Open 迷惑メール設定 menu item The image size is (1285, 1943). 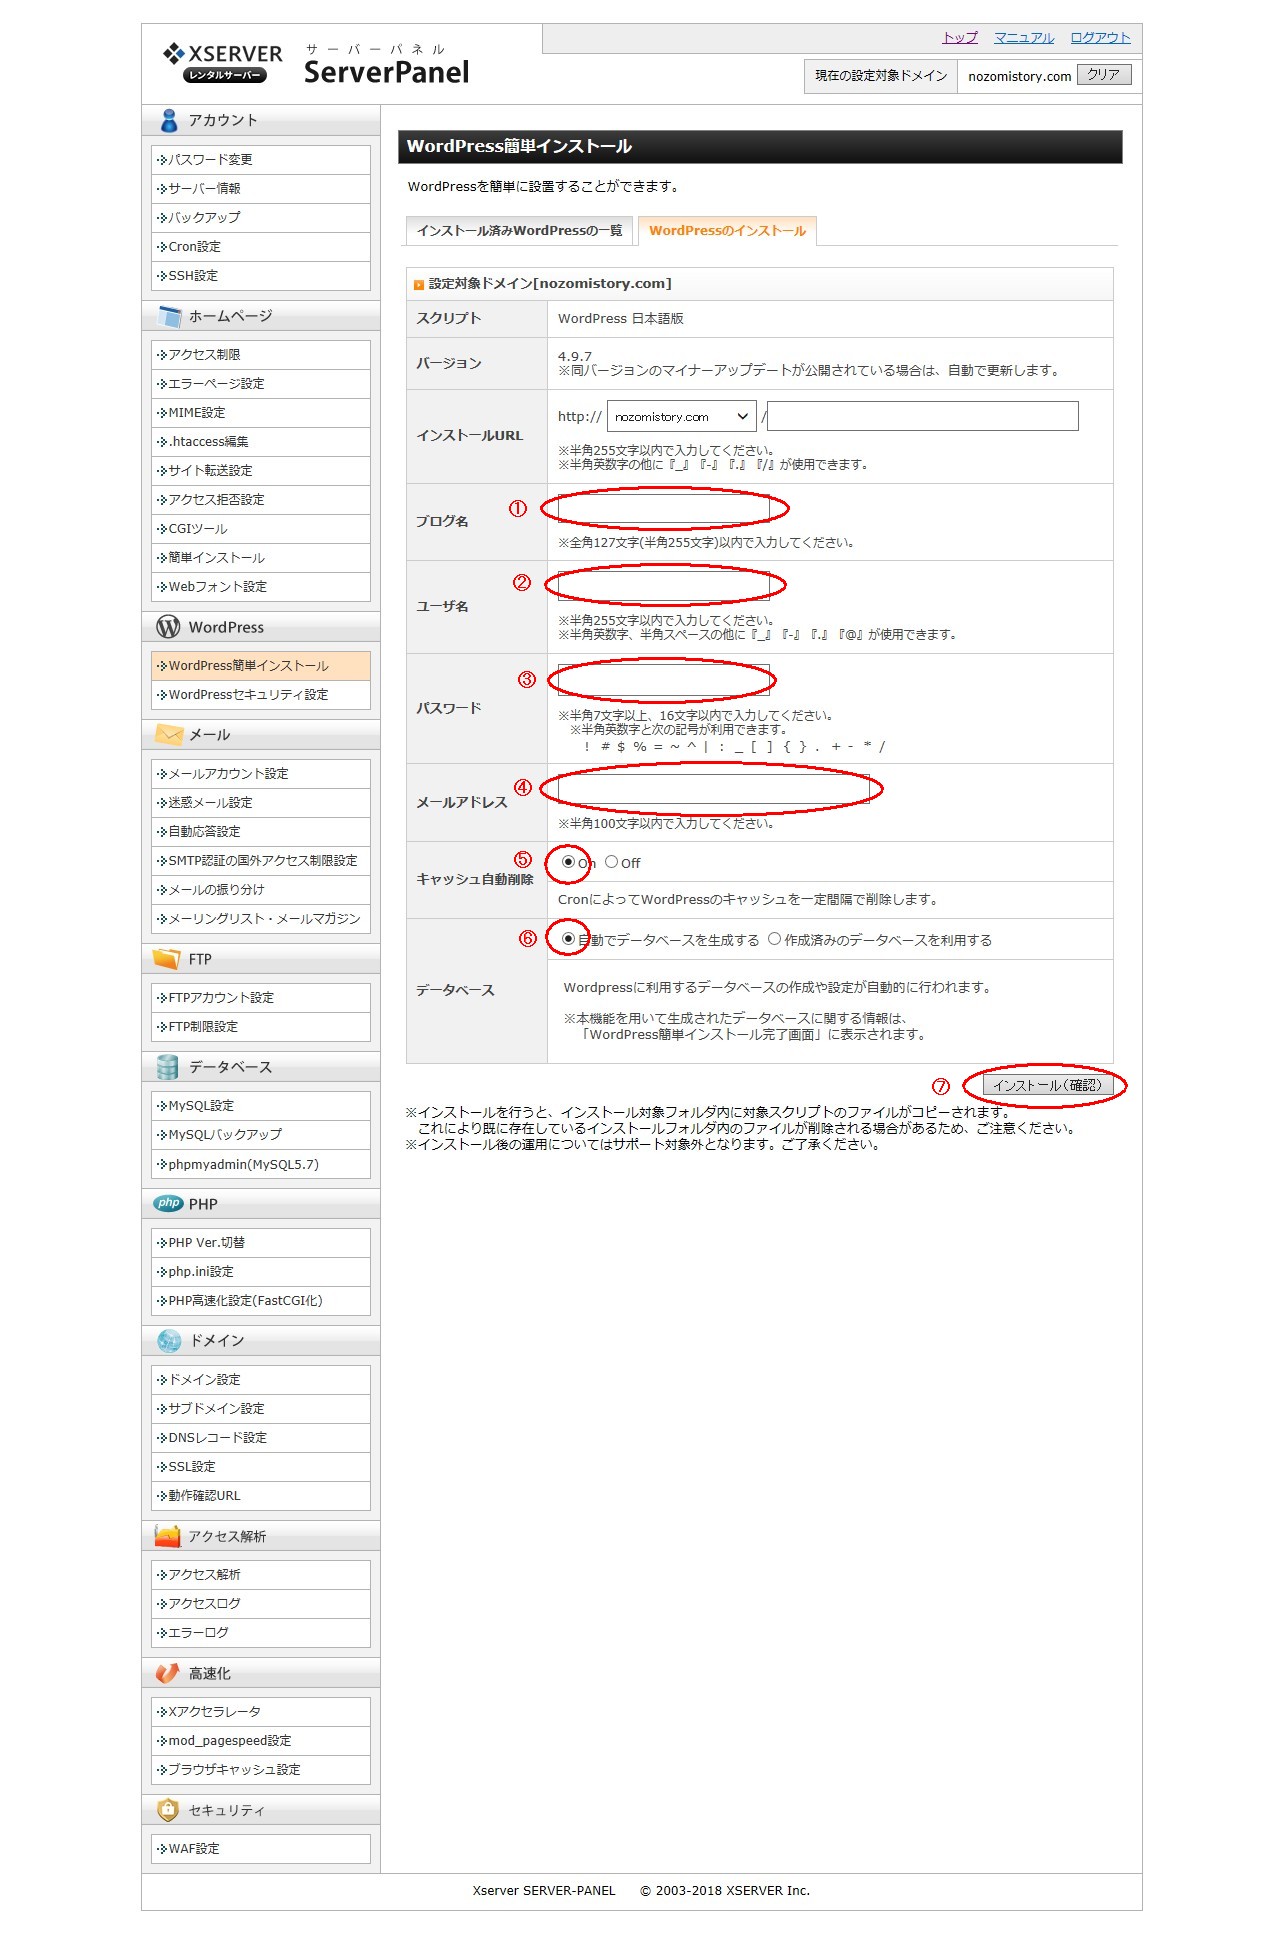tap(260, 802)
